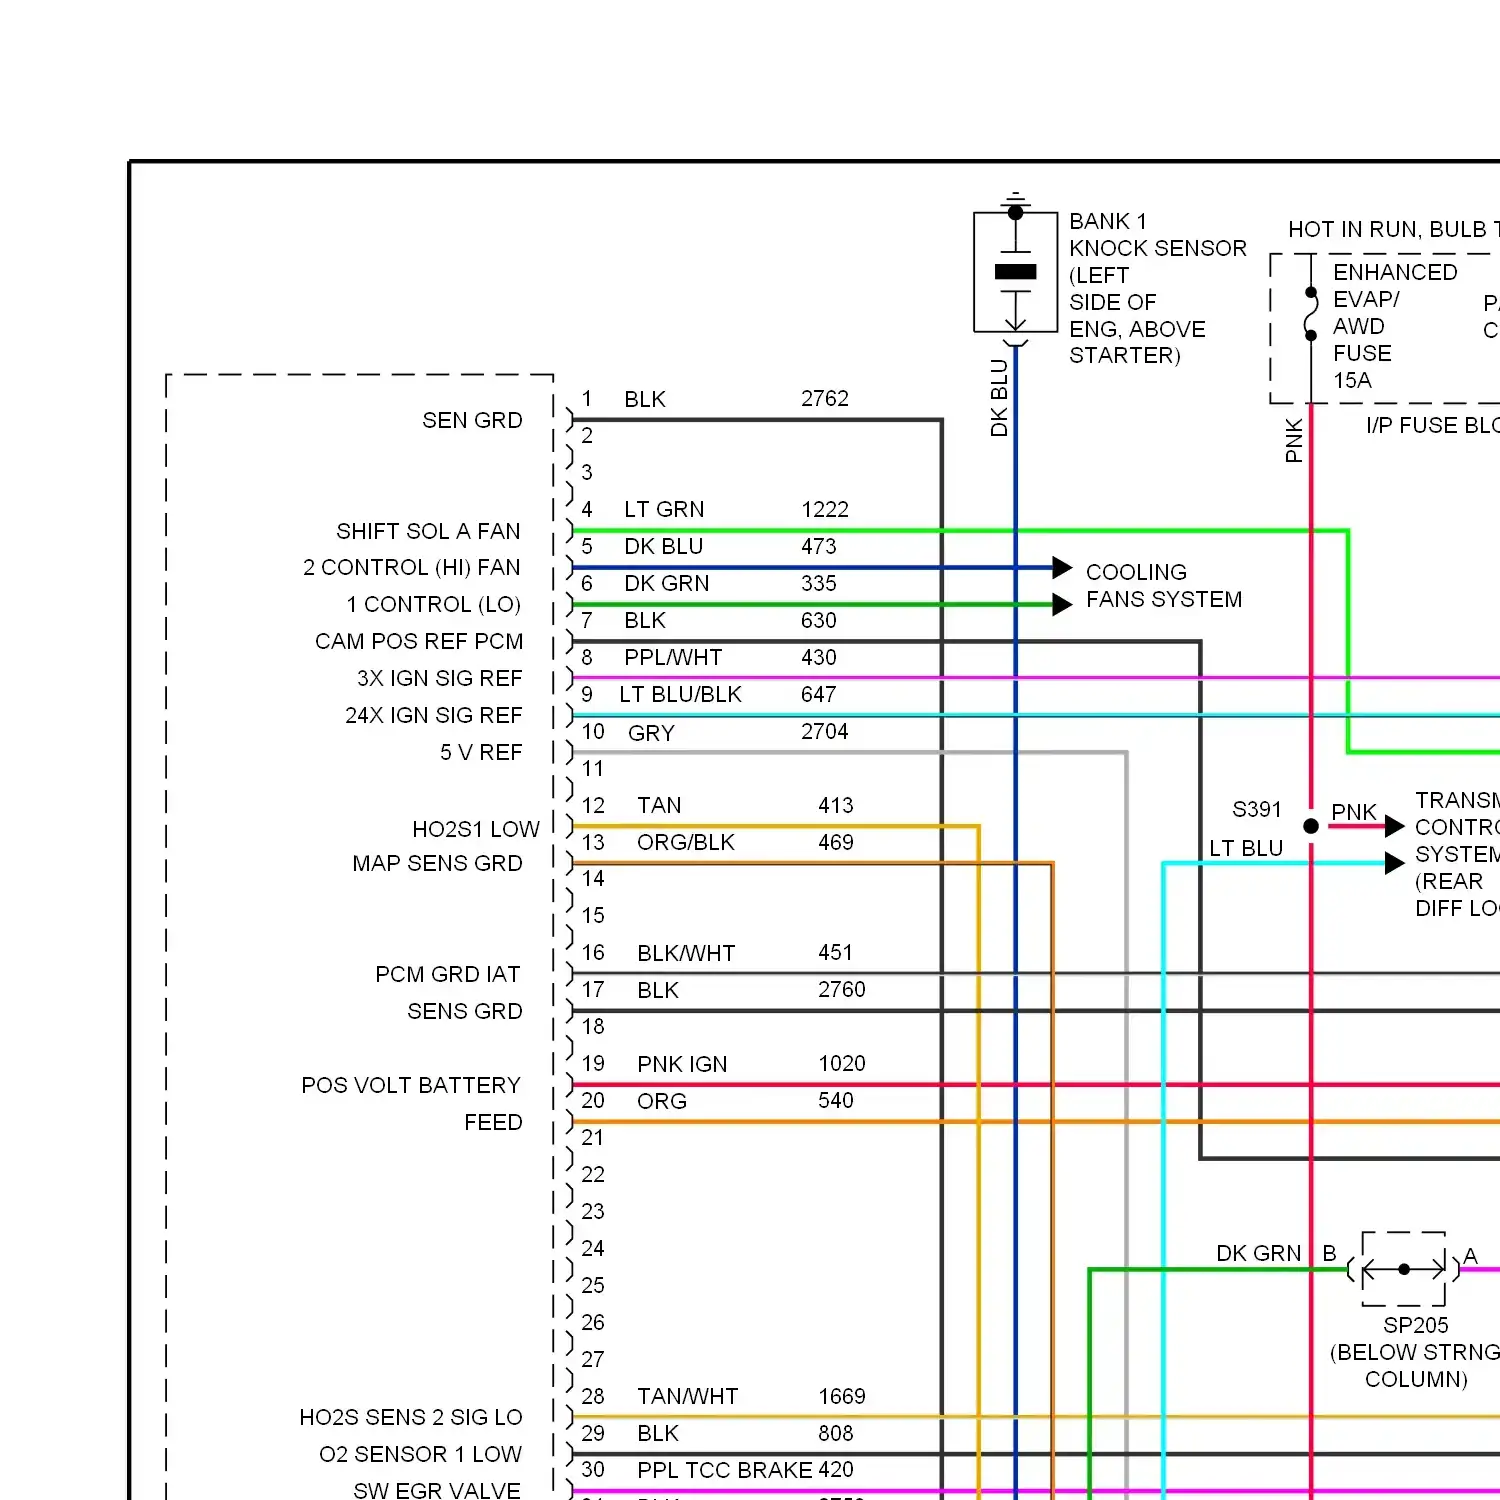The height and width of the screenshot is (1500, 1500).
Task: Select the 'SW EGR VALVE' label
Action: [x=437, y=1490]
